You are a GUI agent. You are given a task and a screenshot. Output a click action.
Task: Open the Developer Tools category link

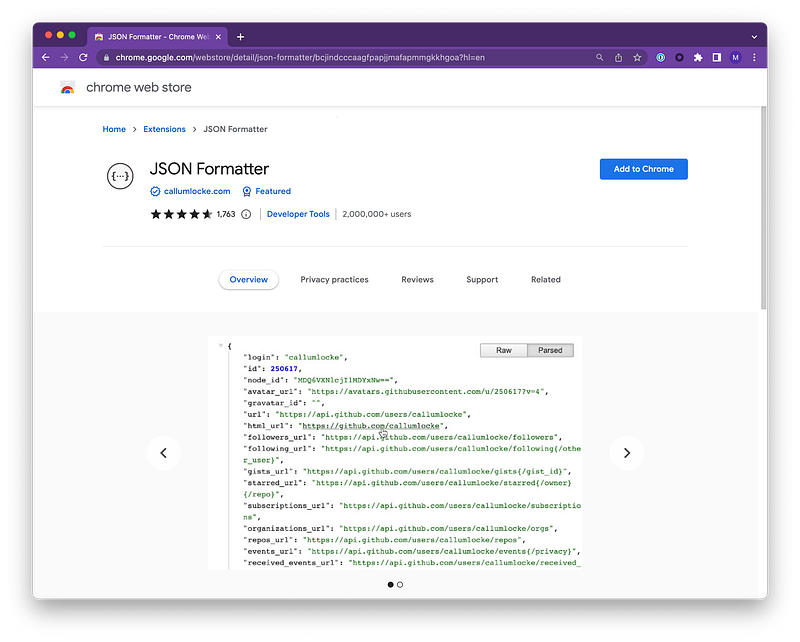click(298, 214)
